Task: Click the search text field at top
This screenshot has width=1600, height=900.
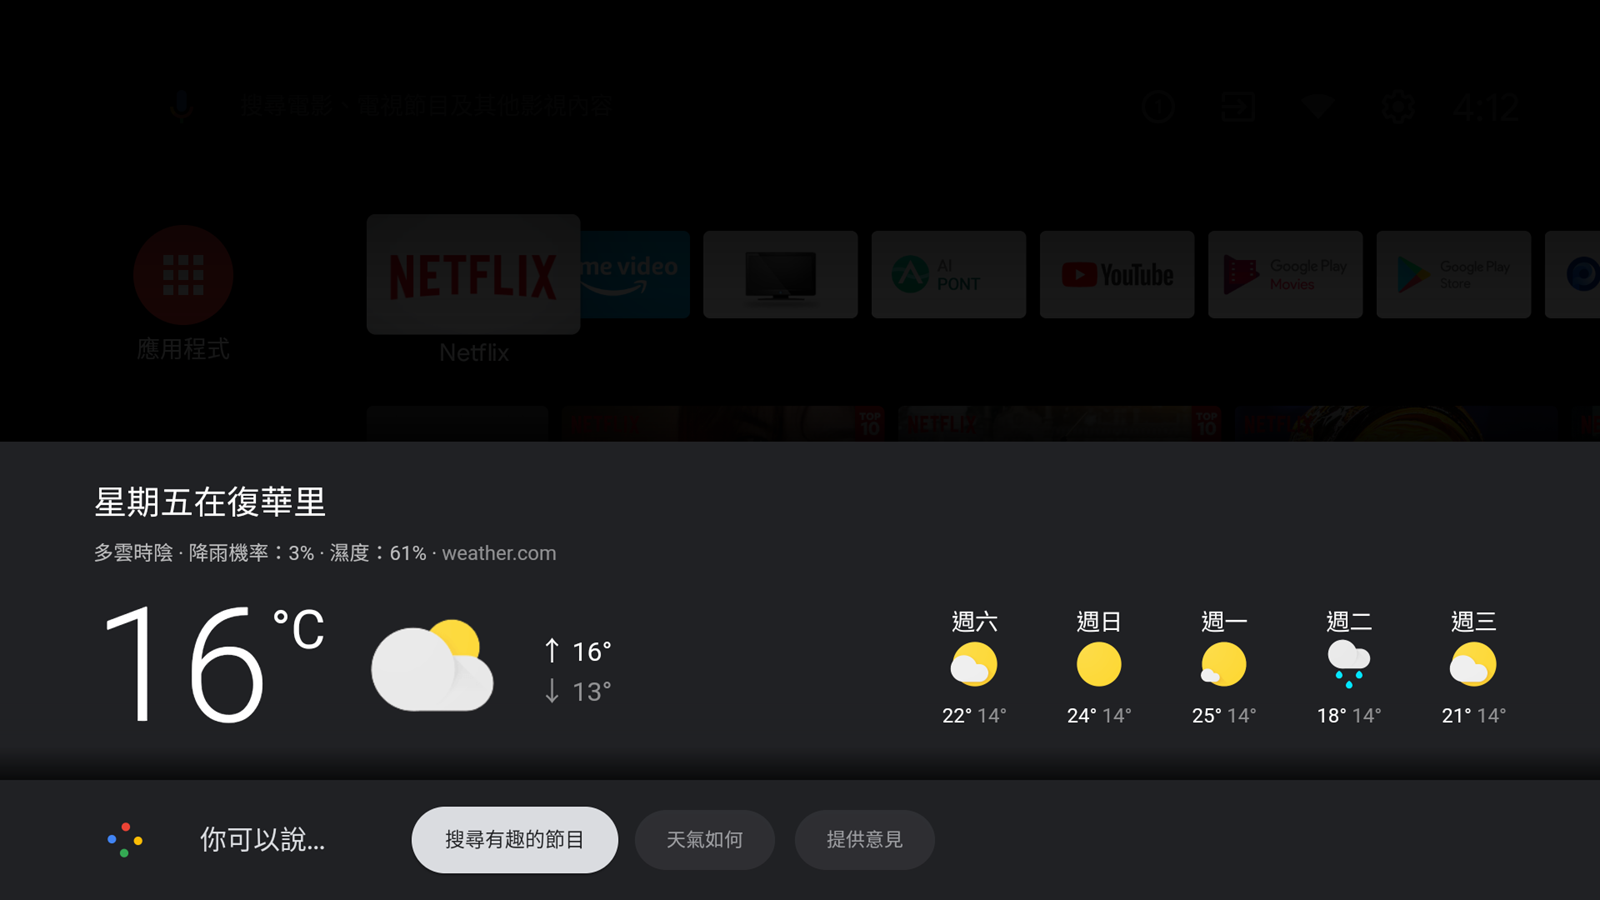Action: (x=425, y=106)
